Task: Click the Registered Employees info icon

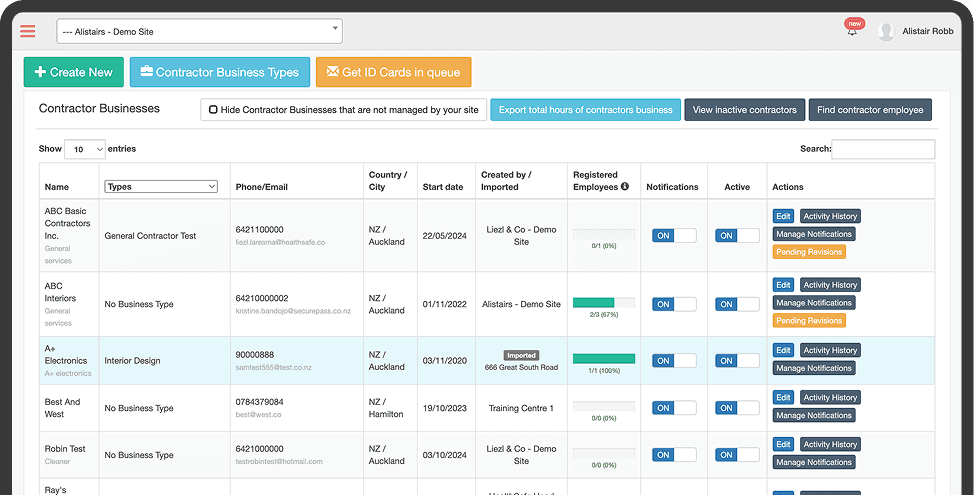Action: click(x=625, y=186)
